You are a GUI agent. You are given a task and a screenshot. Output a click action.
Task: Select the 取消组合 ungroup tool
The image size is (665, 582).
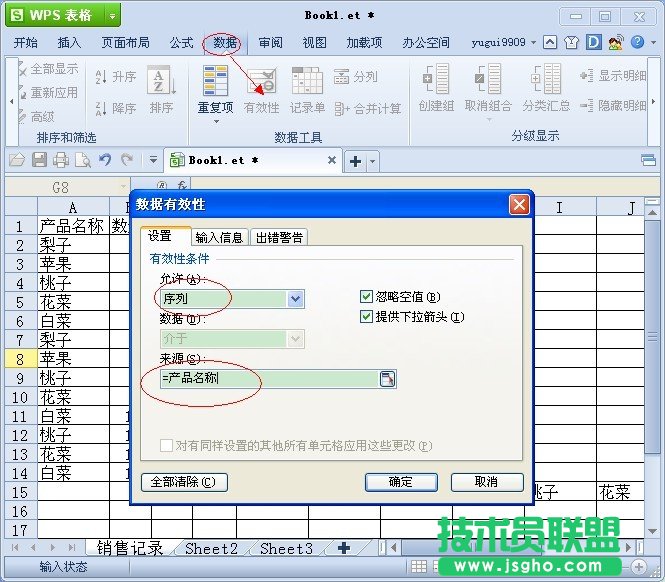coord(488,88)
